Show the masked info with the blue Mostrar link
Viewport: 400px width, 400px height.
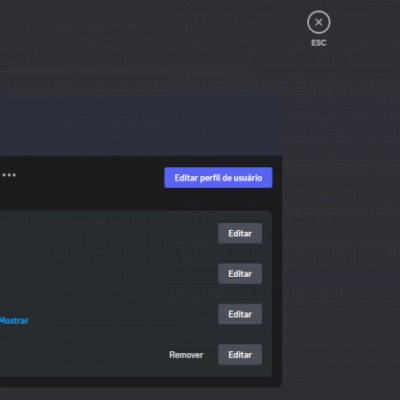pos(14,321)
